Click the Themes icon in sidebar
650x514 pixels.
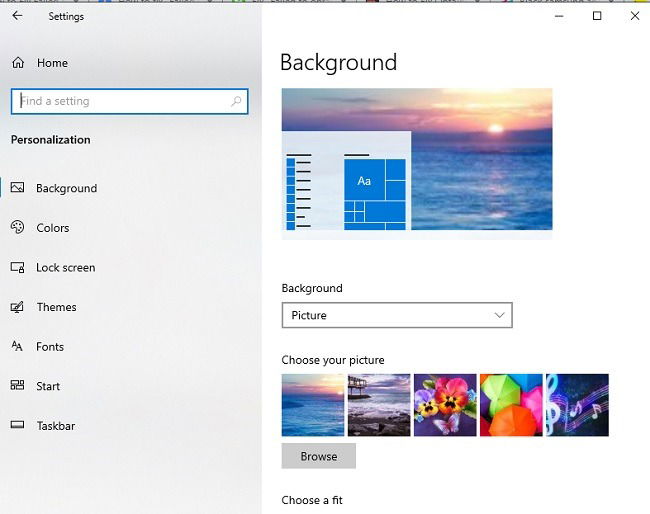pyautogui.click(x=17, y=307)
